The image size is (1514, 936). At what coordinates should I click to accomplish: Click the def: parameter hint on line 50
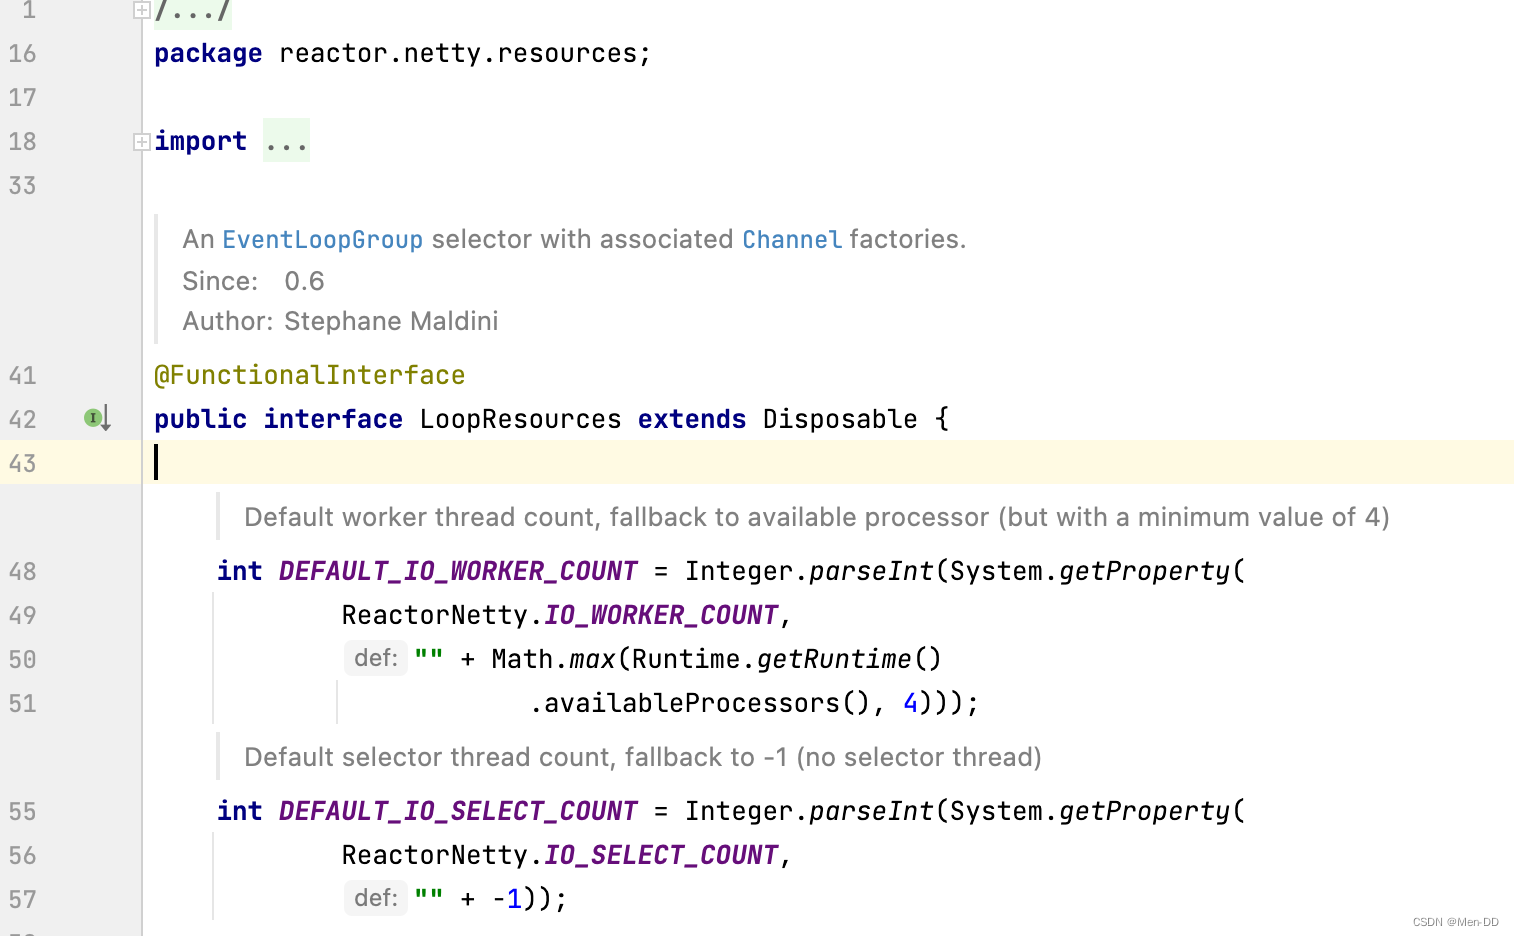pyautogui.click(x=376, y=658)
